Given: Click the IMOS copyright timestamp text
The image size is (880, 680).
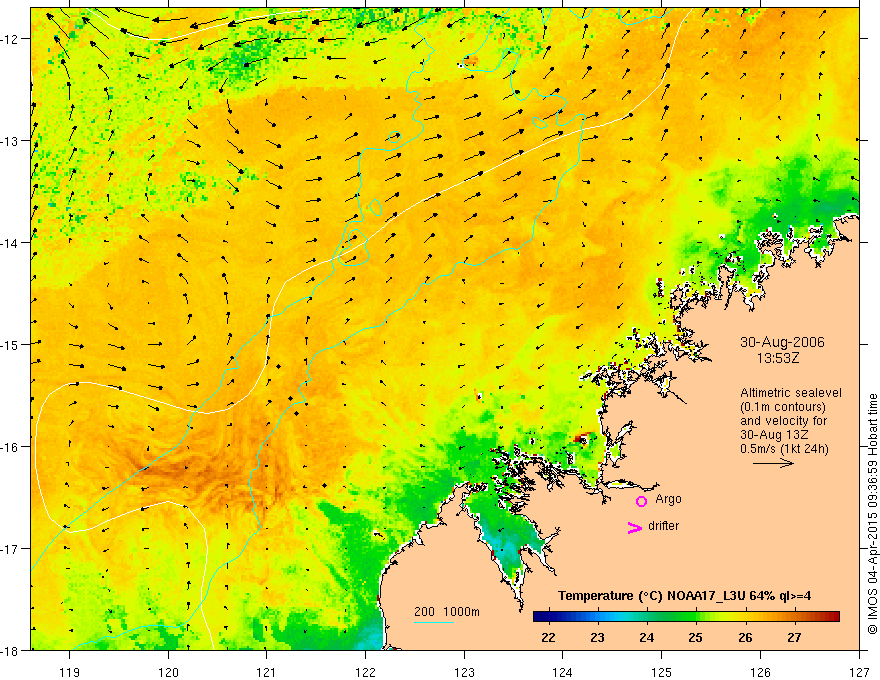Looking at the screenshot, I should pyautogui.click(x=872, y=514).
